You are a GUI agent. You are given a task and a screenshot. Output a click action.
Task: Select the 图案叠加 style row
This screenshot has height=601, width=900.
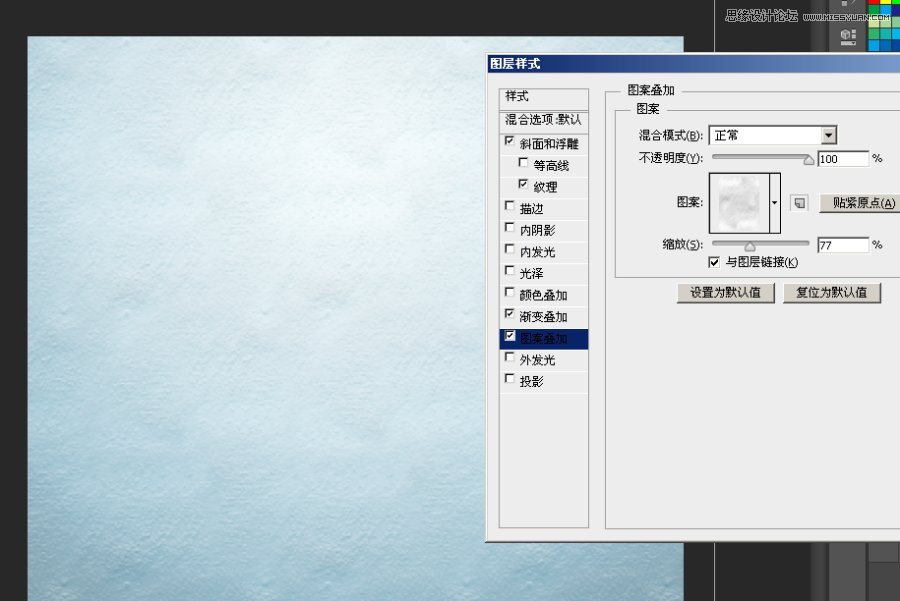[544, 339]
